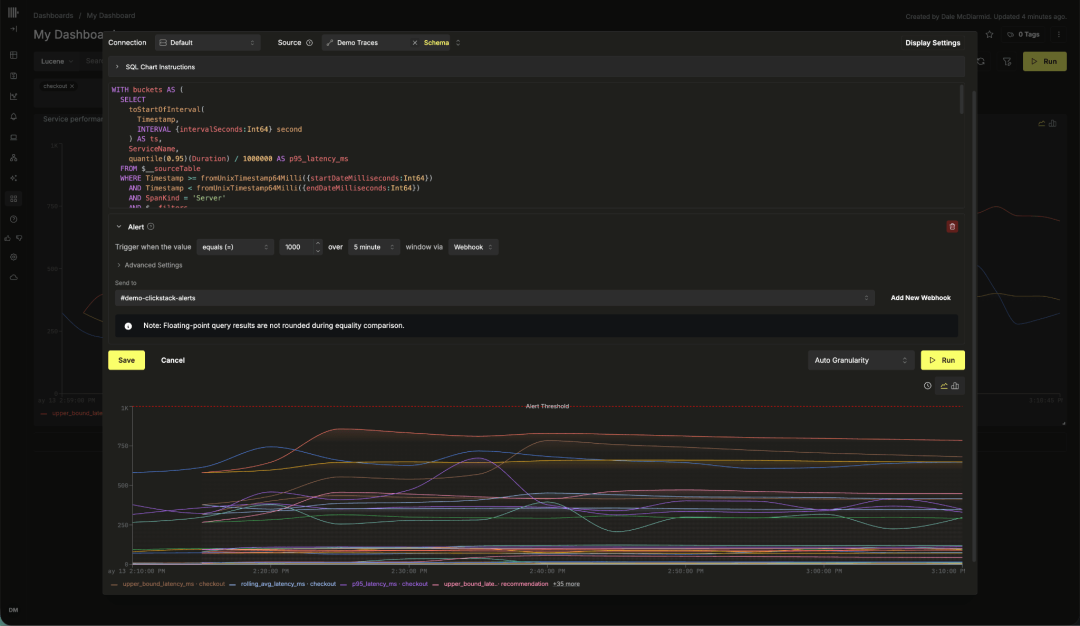Toggle upper_bound_late.. · recommendation legend series
The image size is (1080, 626).
pos(490,584)
